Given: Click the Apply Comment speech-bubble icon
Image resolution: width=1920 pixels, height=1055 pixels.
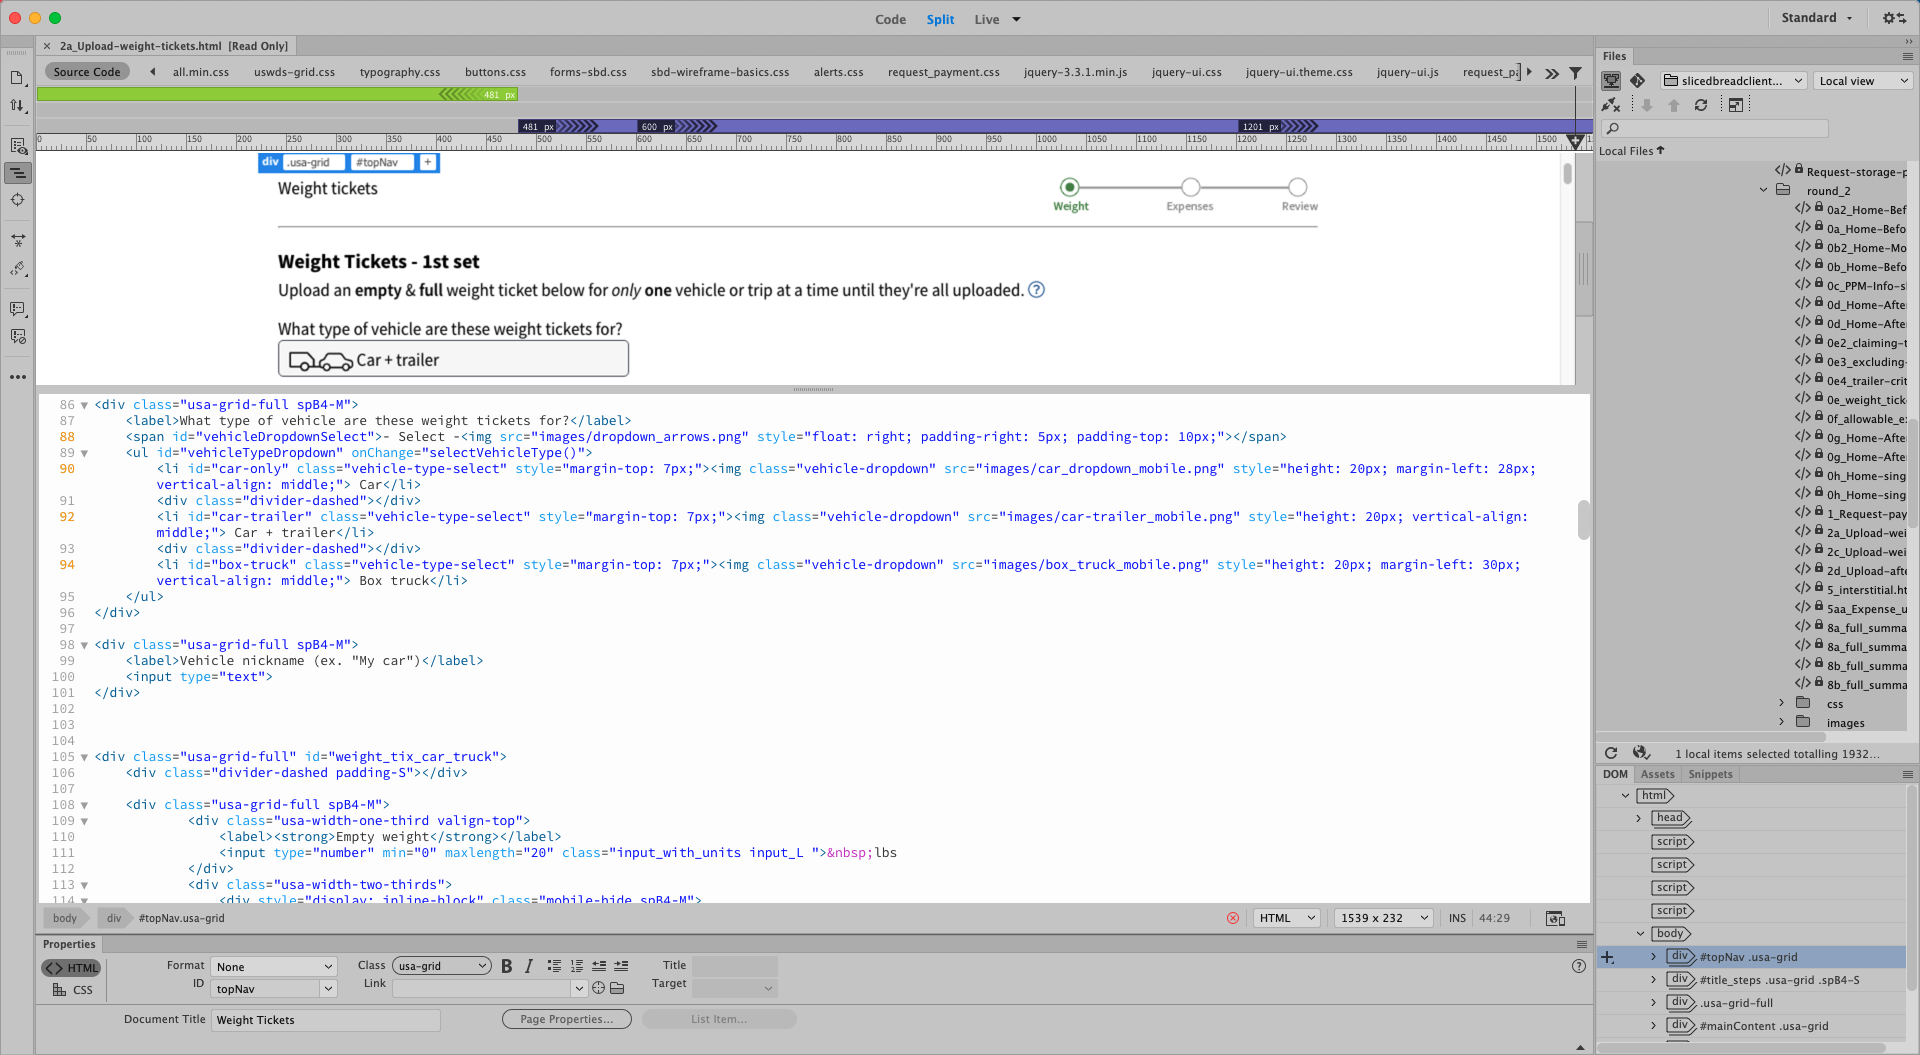Looking at the screenshot, I should coord(17,309).
